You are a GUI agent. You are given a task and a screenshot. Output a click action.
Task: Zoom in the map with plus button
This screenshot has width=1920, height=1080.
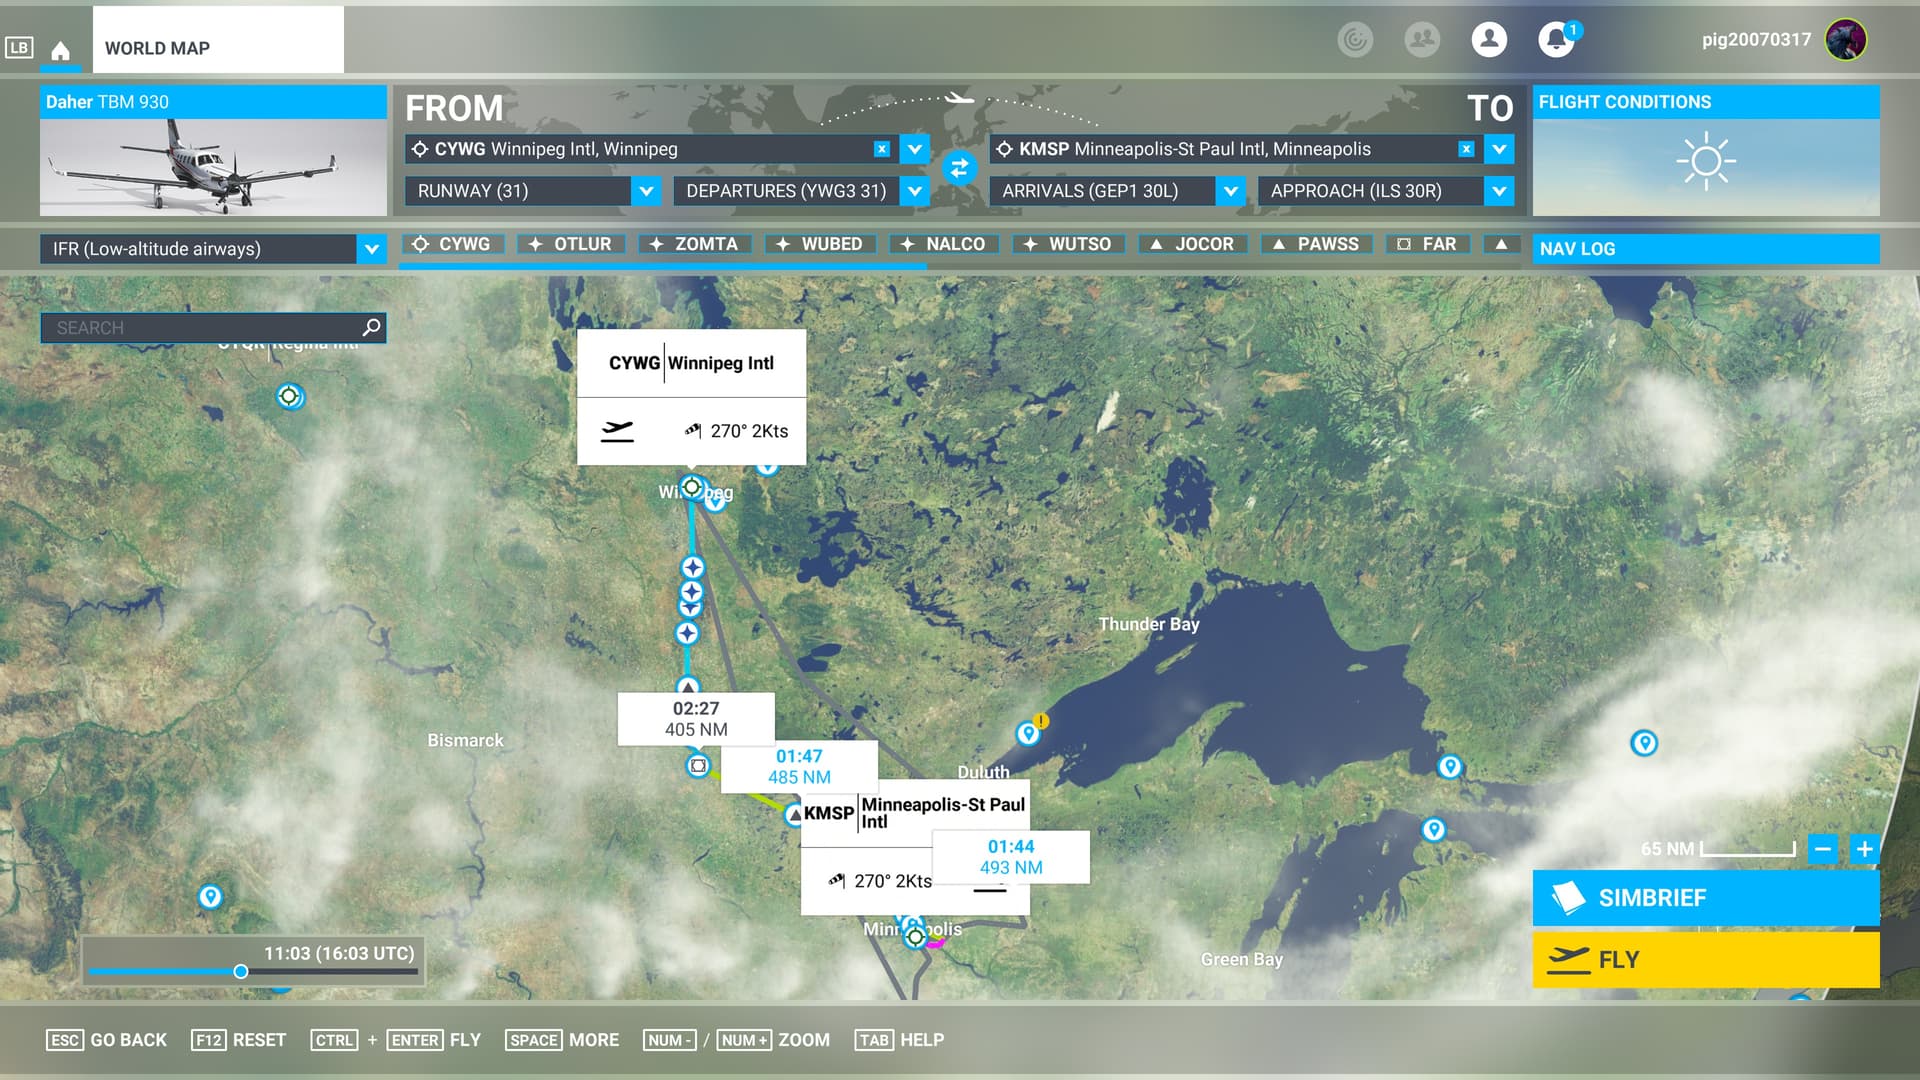pos(1864,849)
